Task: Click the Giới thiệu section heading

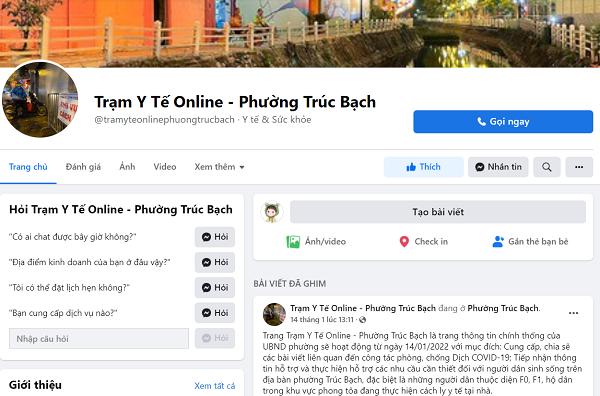Action: (x=35, y=385)
